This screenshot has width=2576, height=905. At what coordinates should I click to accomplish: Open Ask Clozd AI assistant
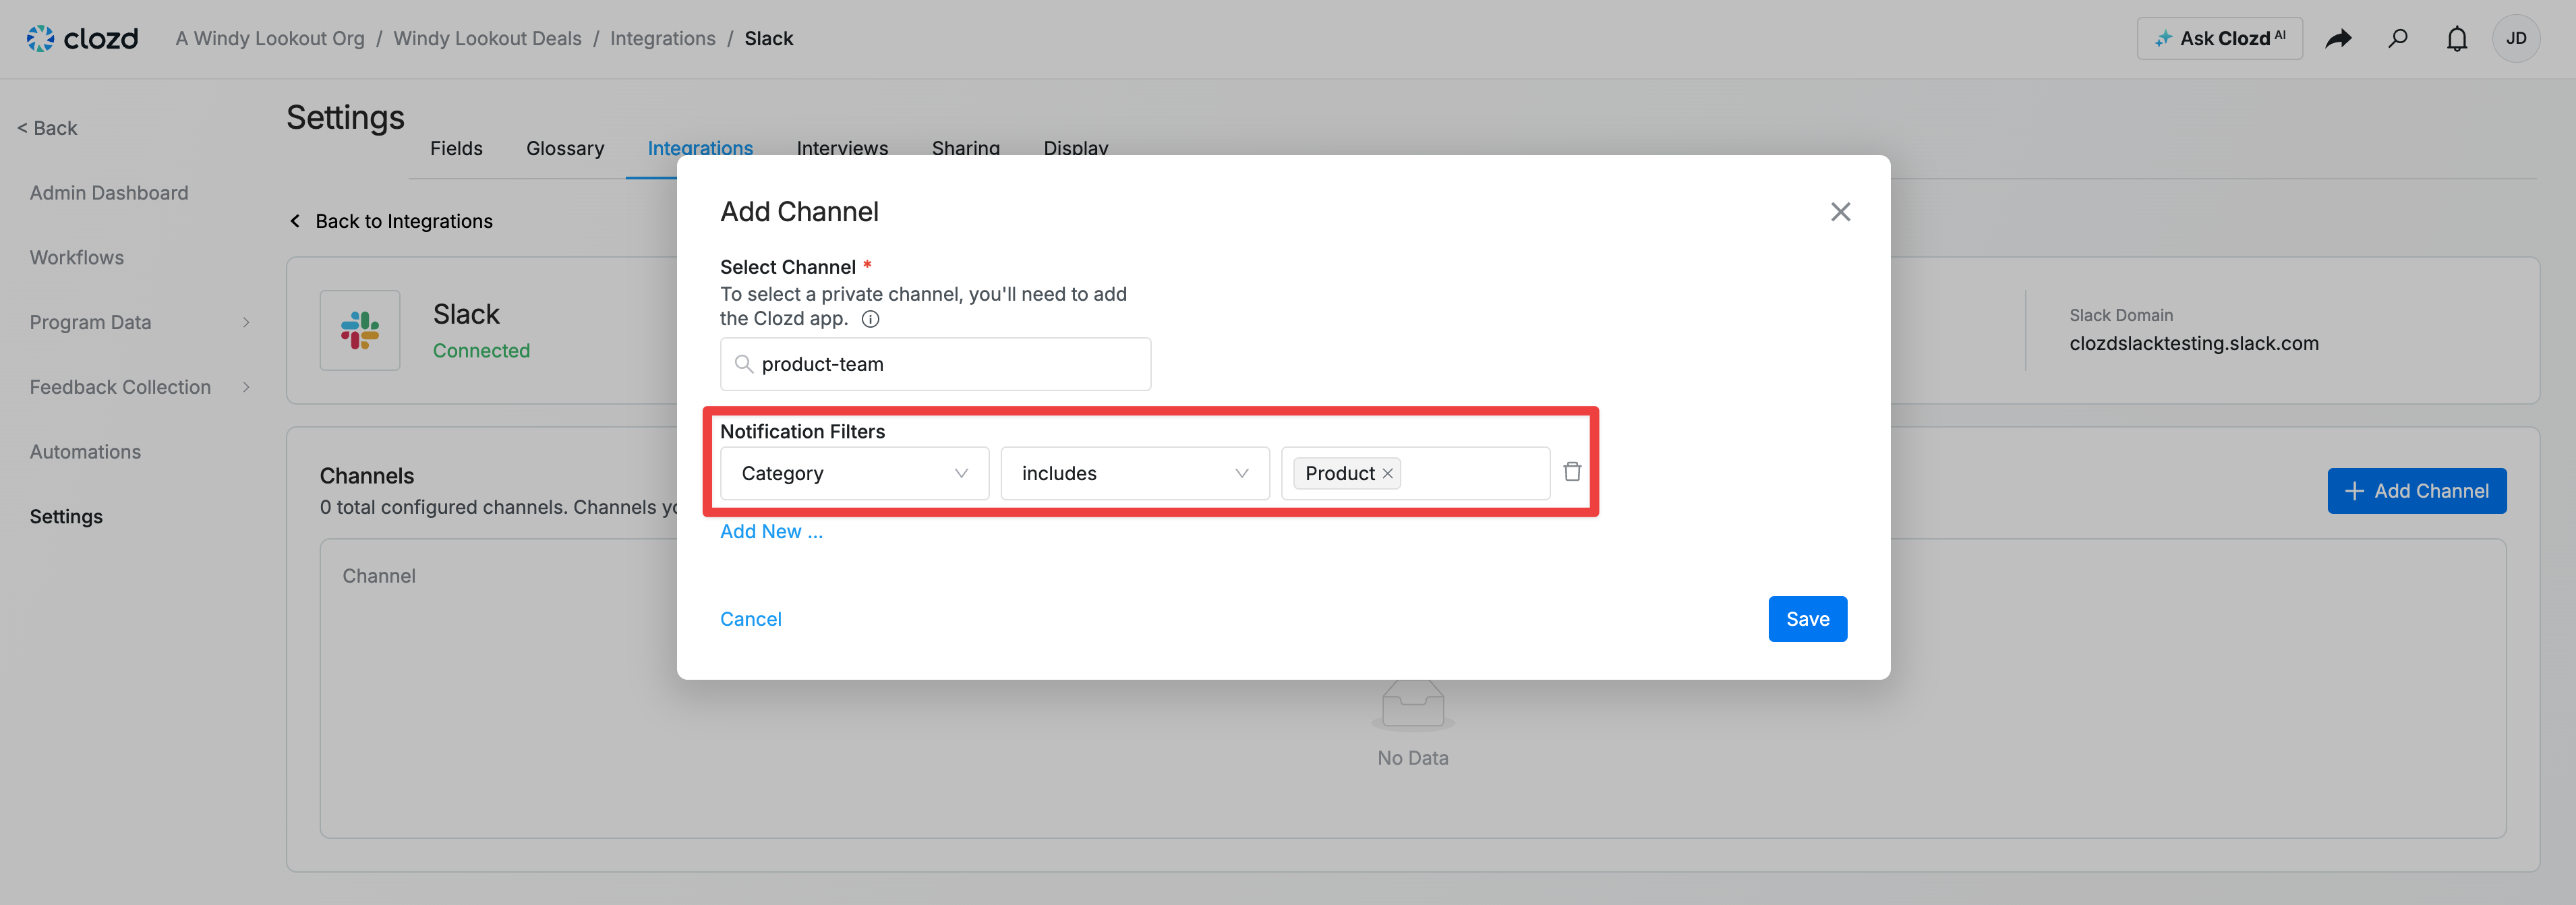[x=2219, y=39]
